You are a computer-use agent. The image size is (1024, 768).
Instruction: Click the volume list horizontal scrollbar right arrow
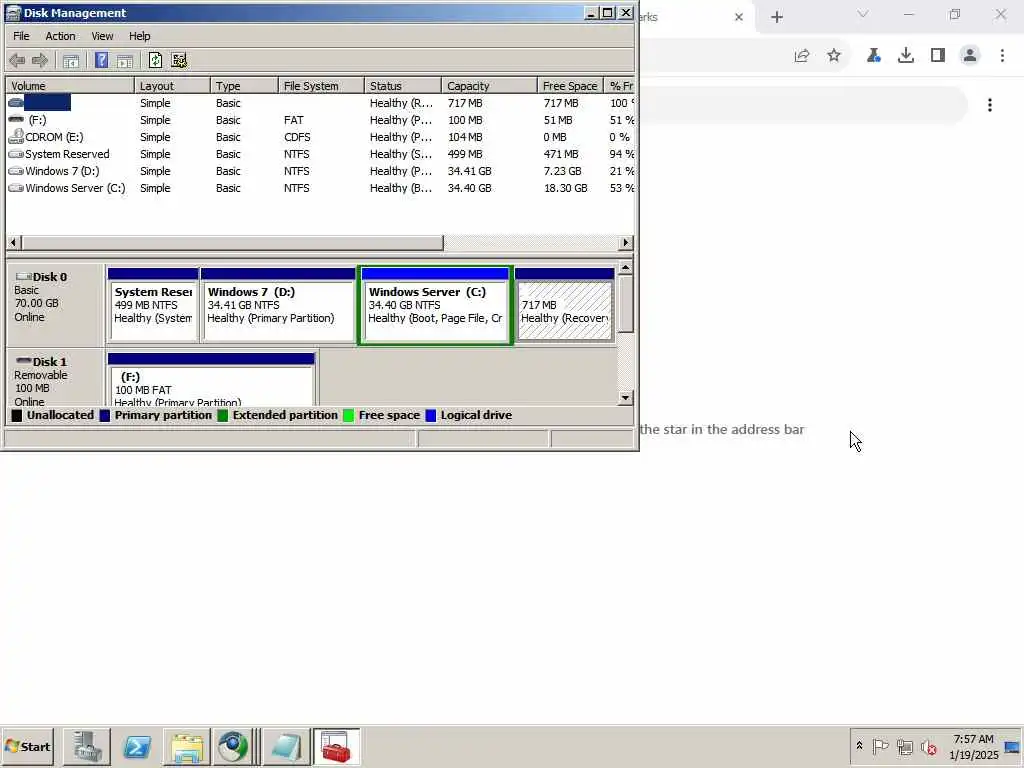pos(626,243)
